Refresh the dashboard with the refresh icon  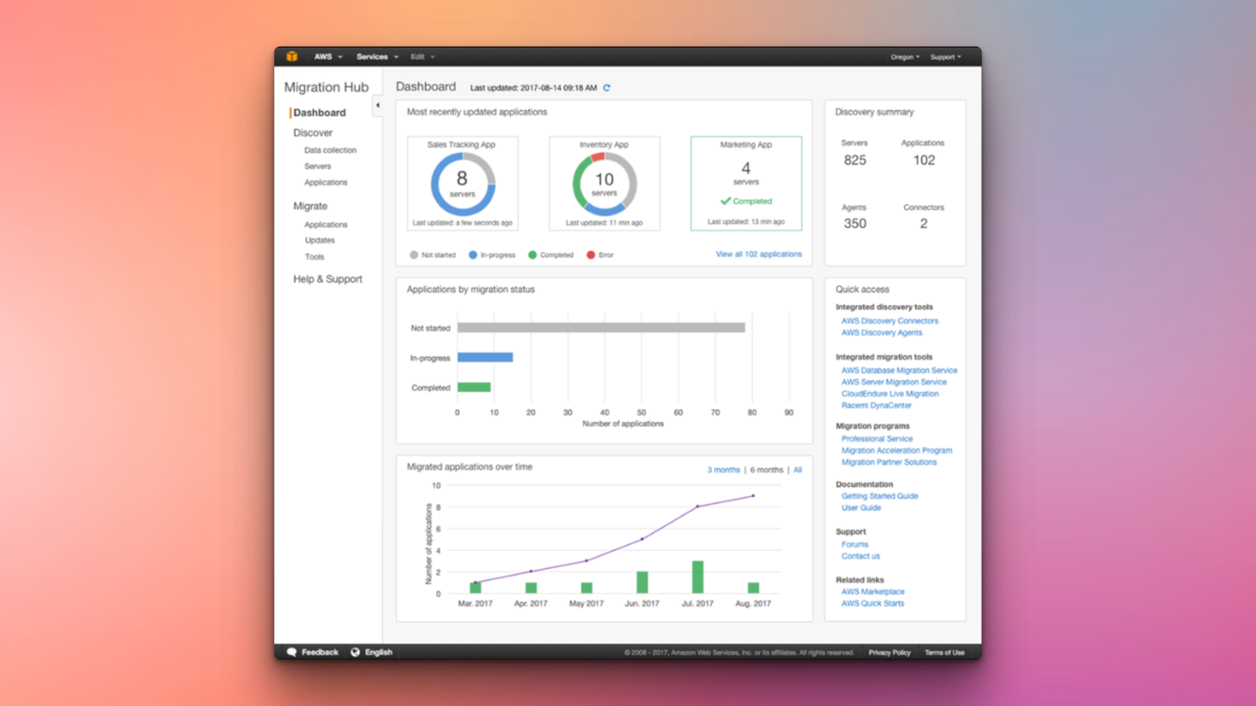tap(607, 87)
